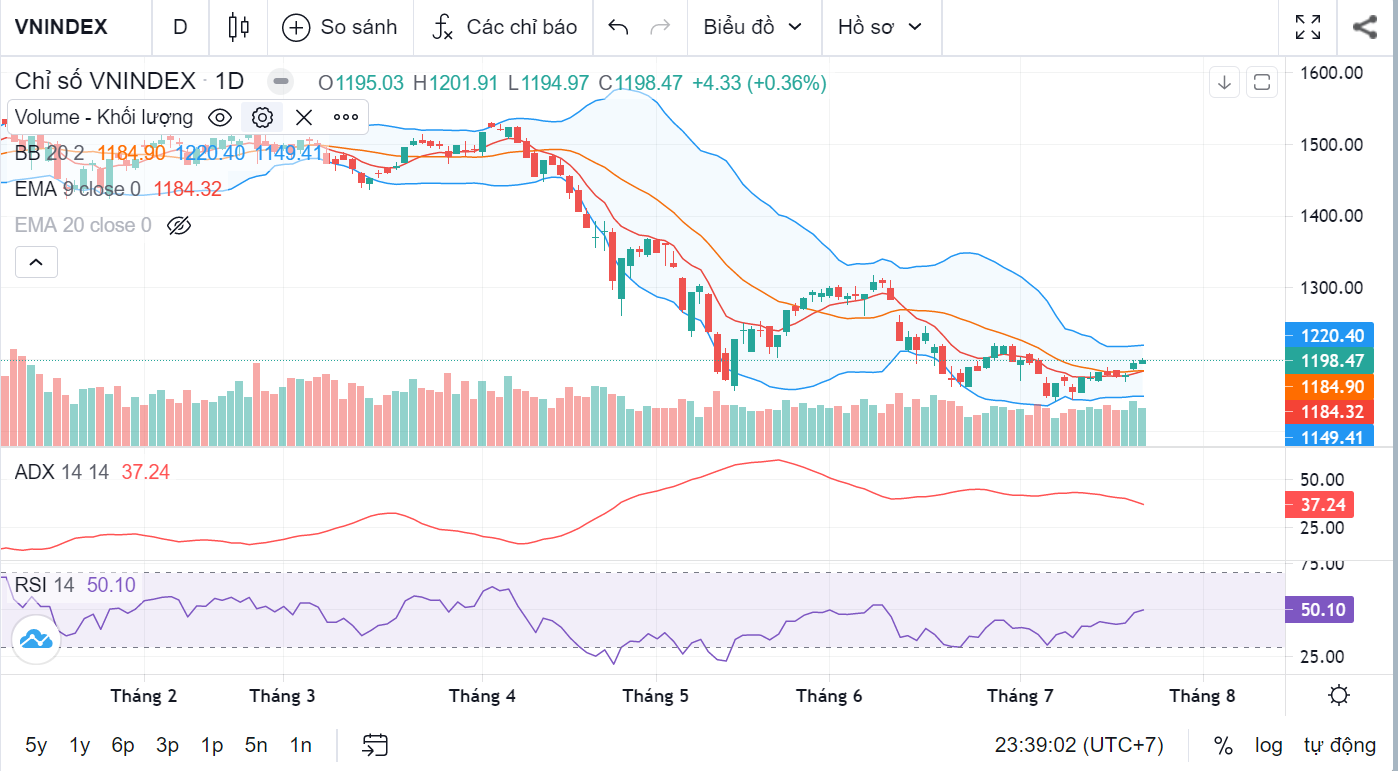Click the So sánh compare plus icon
The image size is (1398, 771).
[296, 27]
